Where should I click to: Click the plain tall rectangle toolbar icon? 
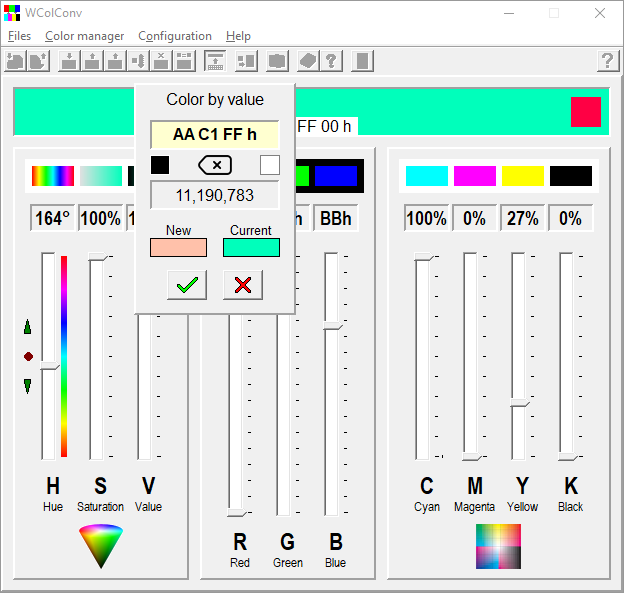(363, 61)
